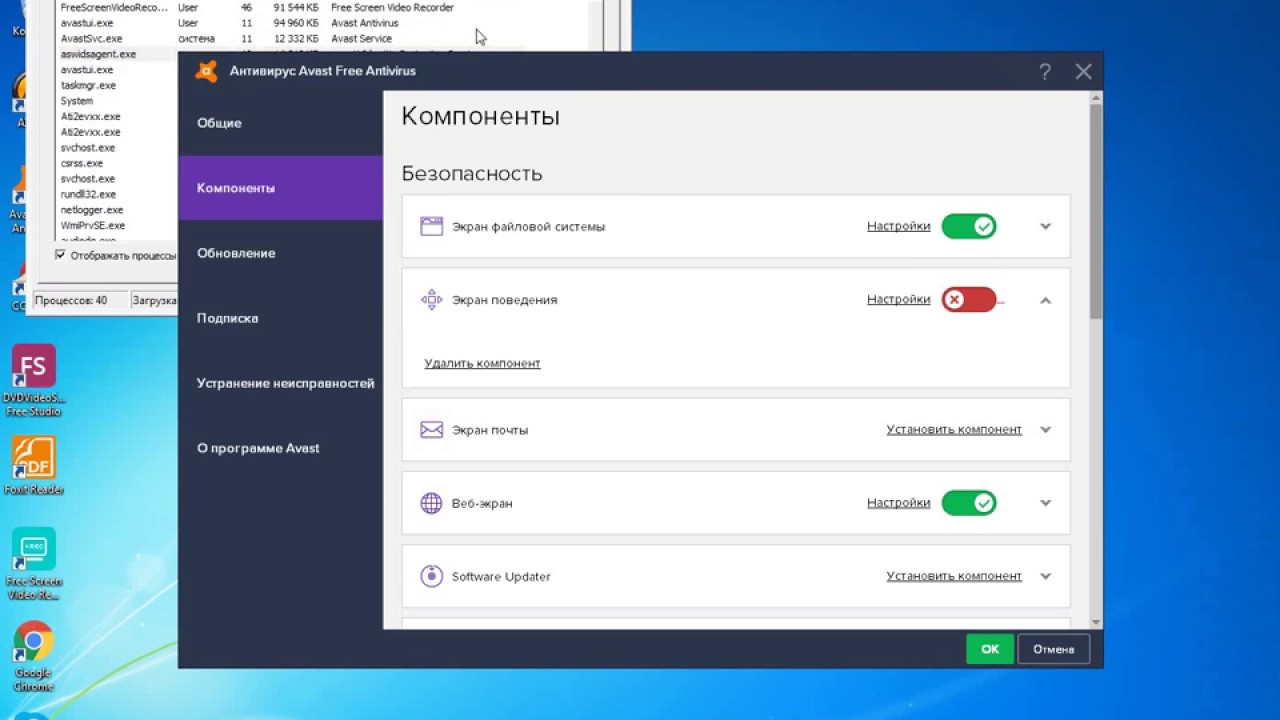Open DVDVideoSoft Free Studio desktop icon

[33, 380]
